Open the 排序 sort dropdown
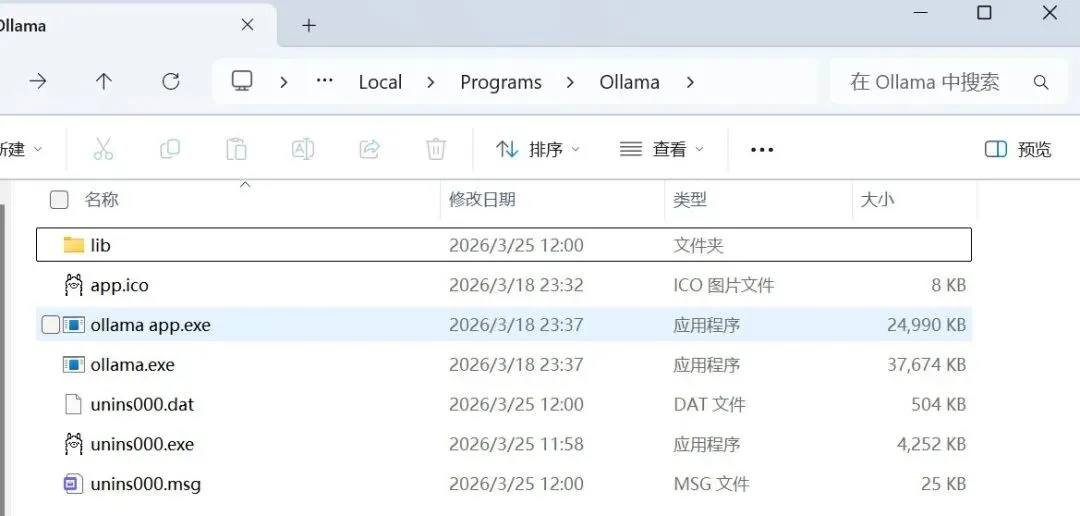Screen dimensions: 1080x516 538,149
